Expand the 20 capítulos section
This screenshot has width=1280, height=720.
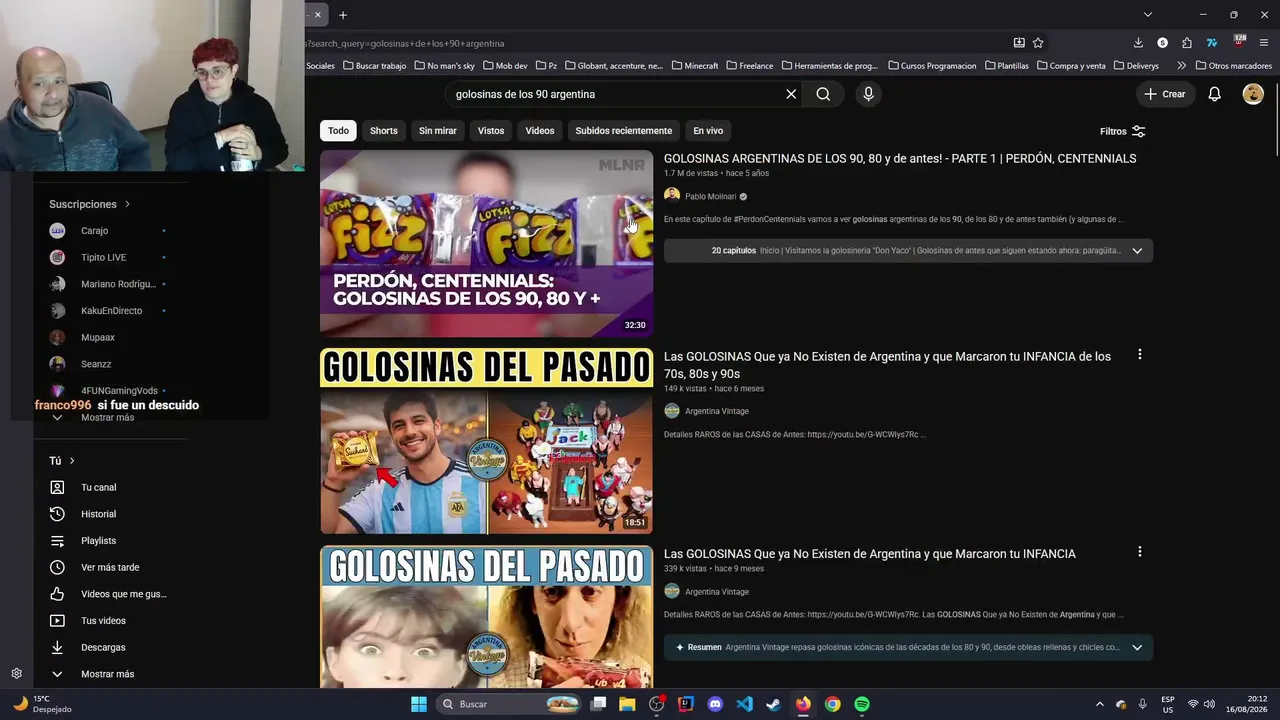[1137, 251]
